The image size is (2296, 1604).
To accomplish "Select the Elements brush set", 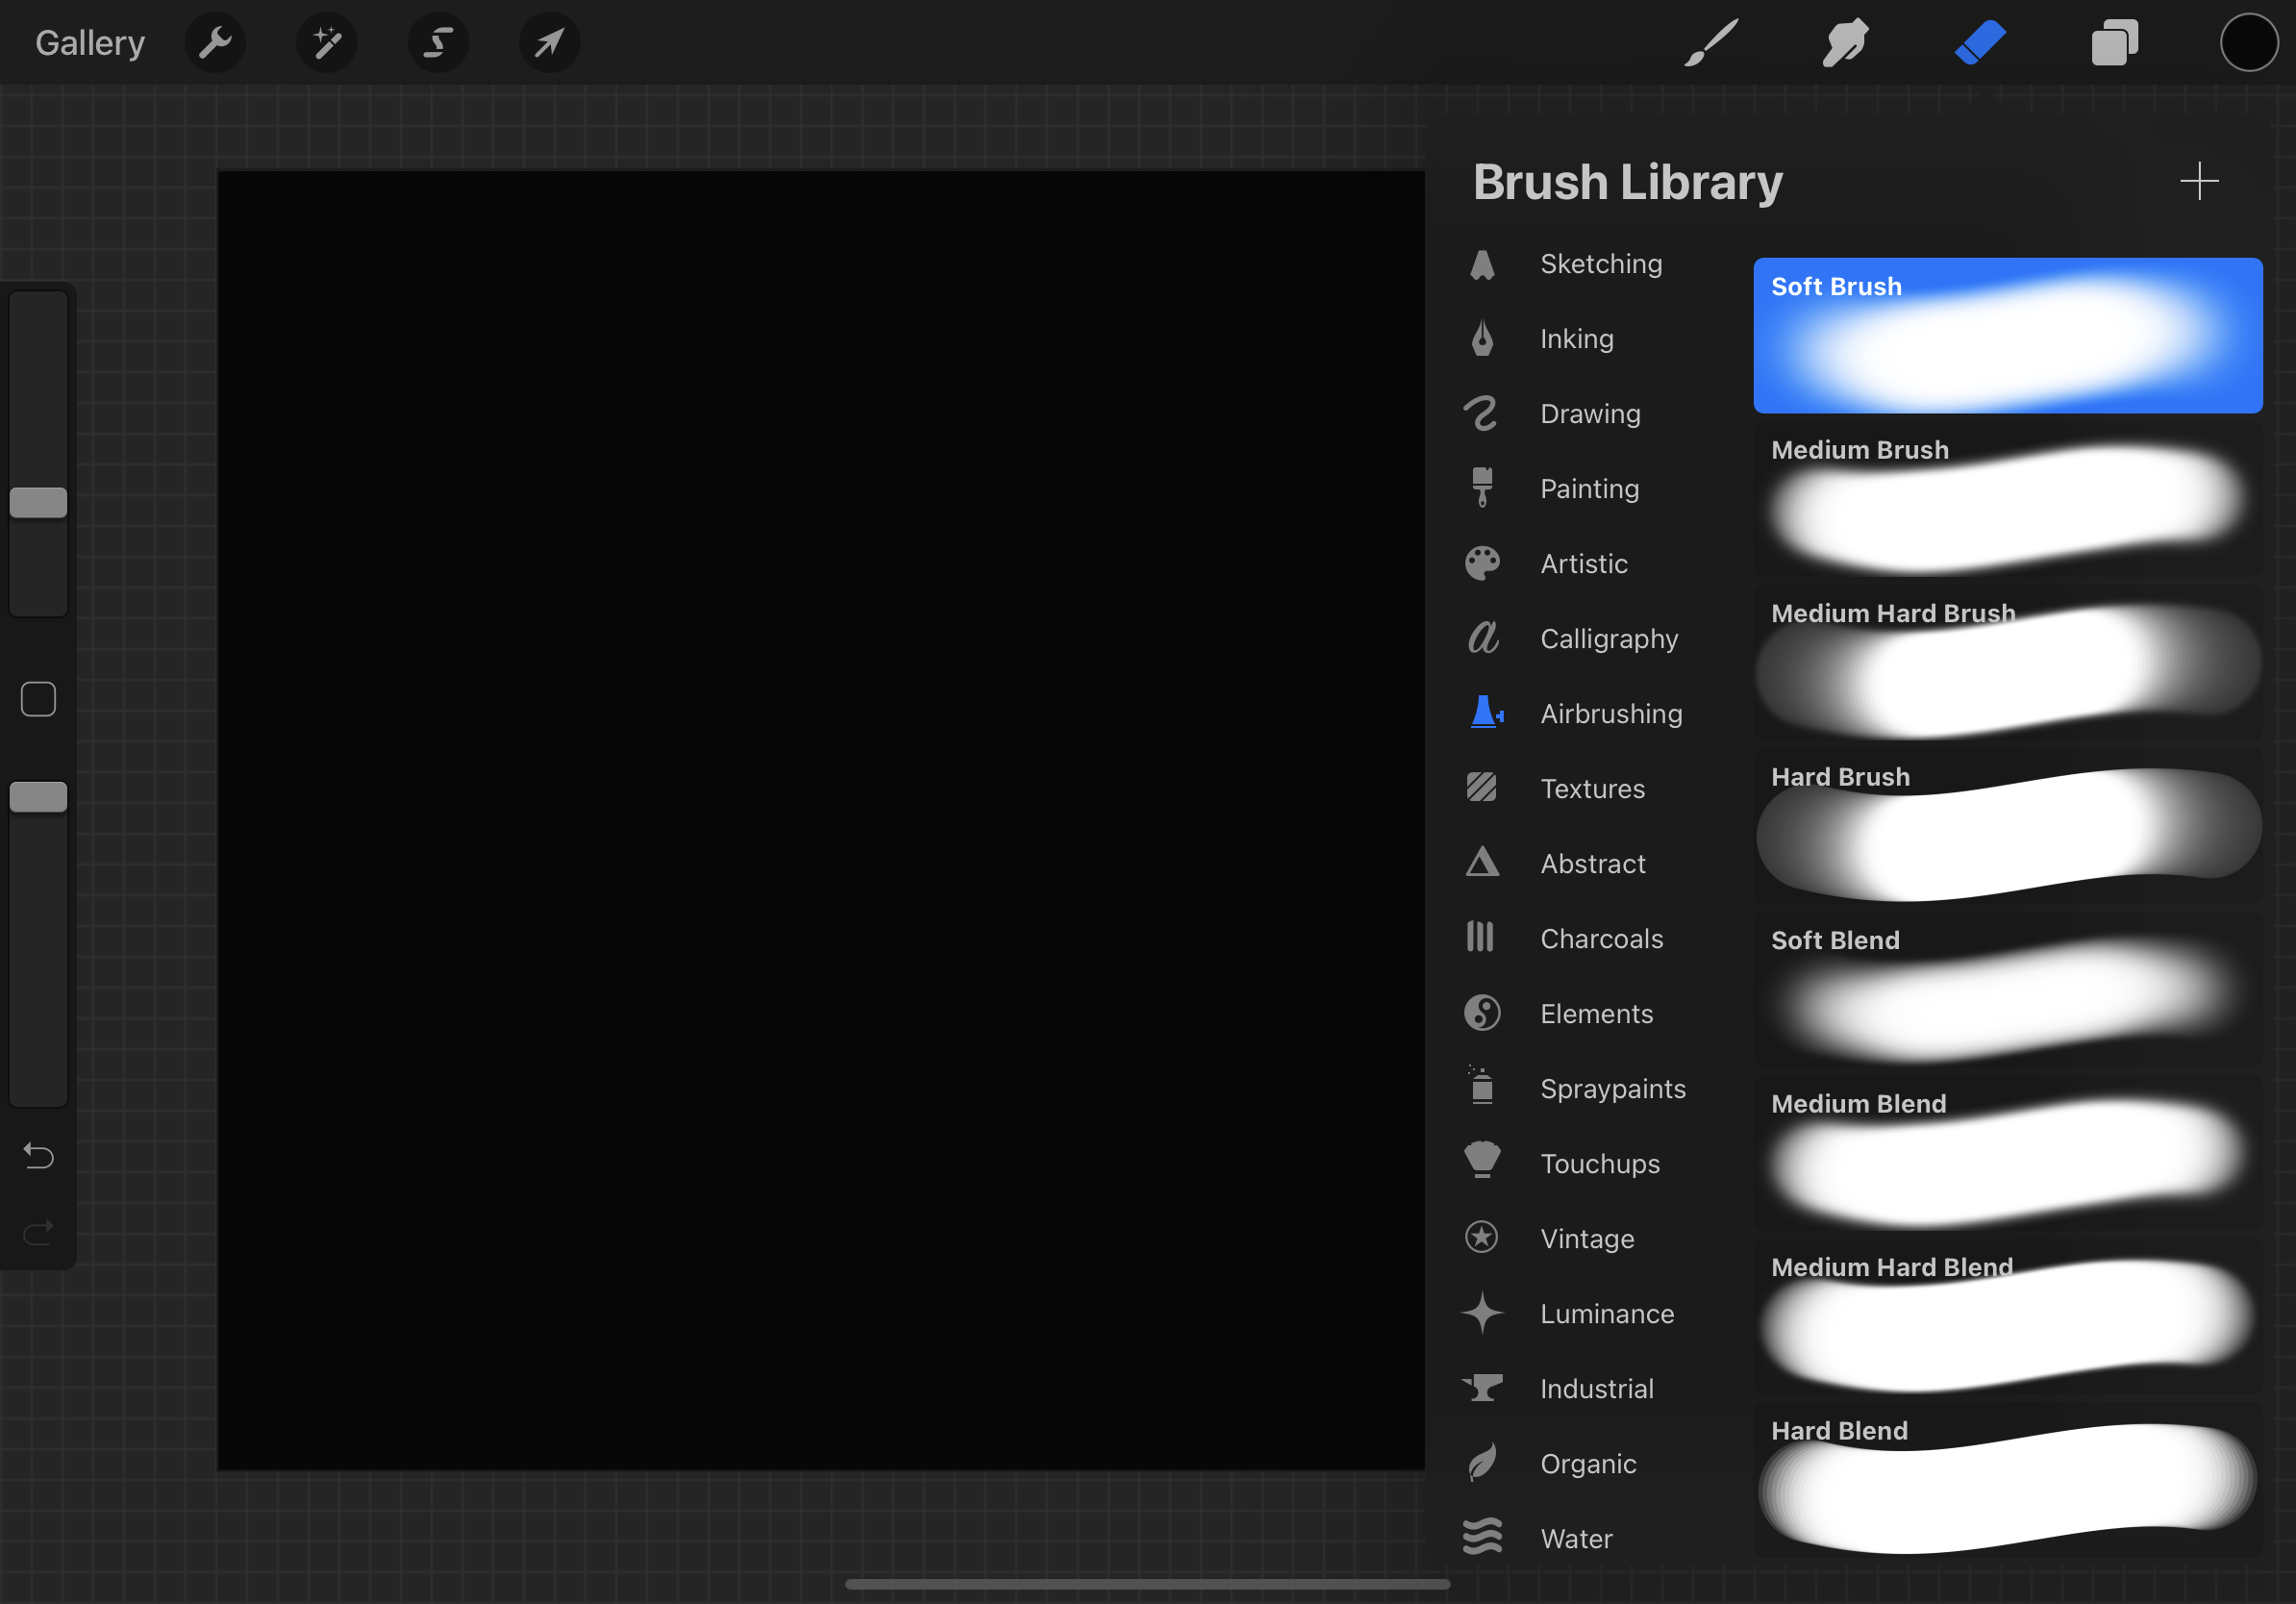I will [1597, 1014].
